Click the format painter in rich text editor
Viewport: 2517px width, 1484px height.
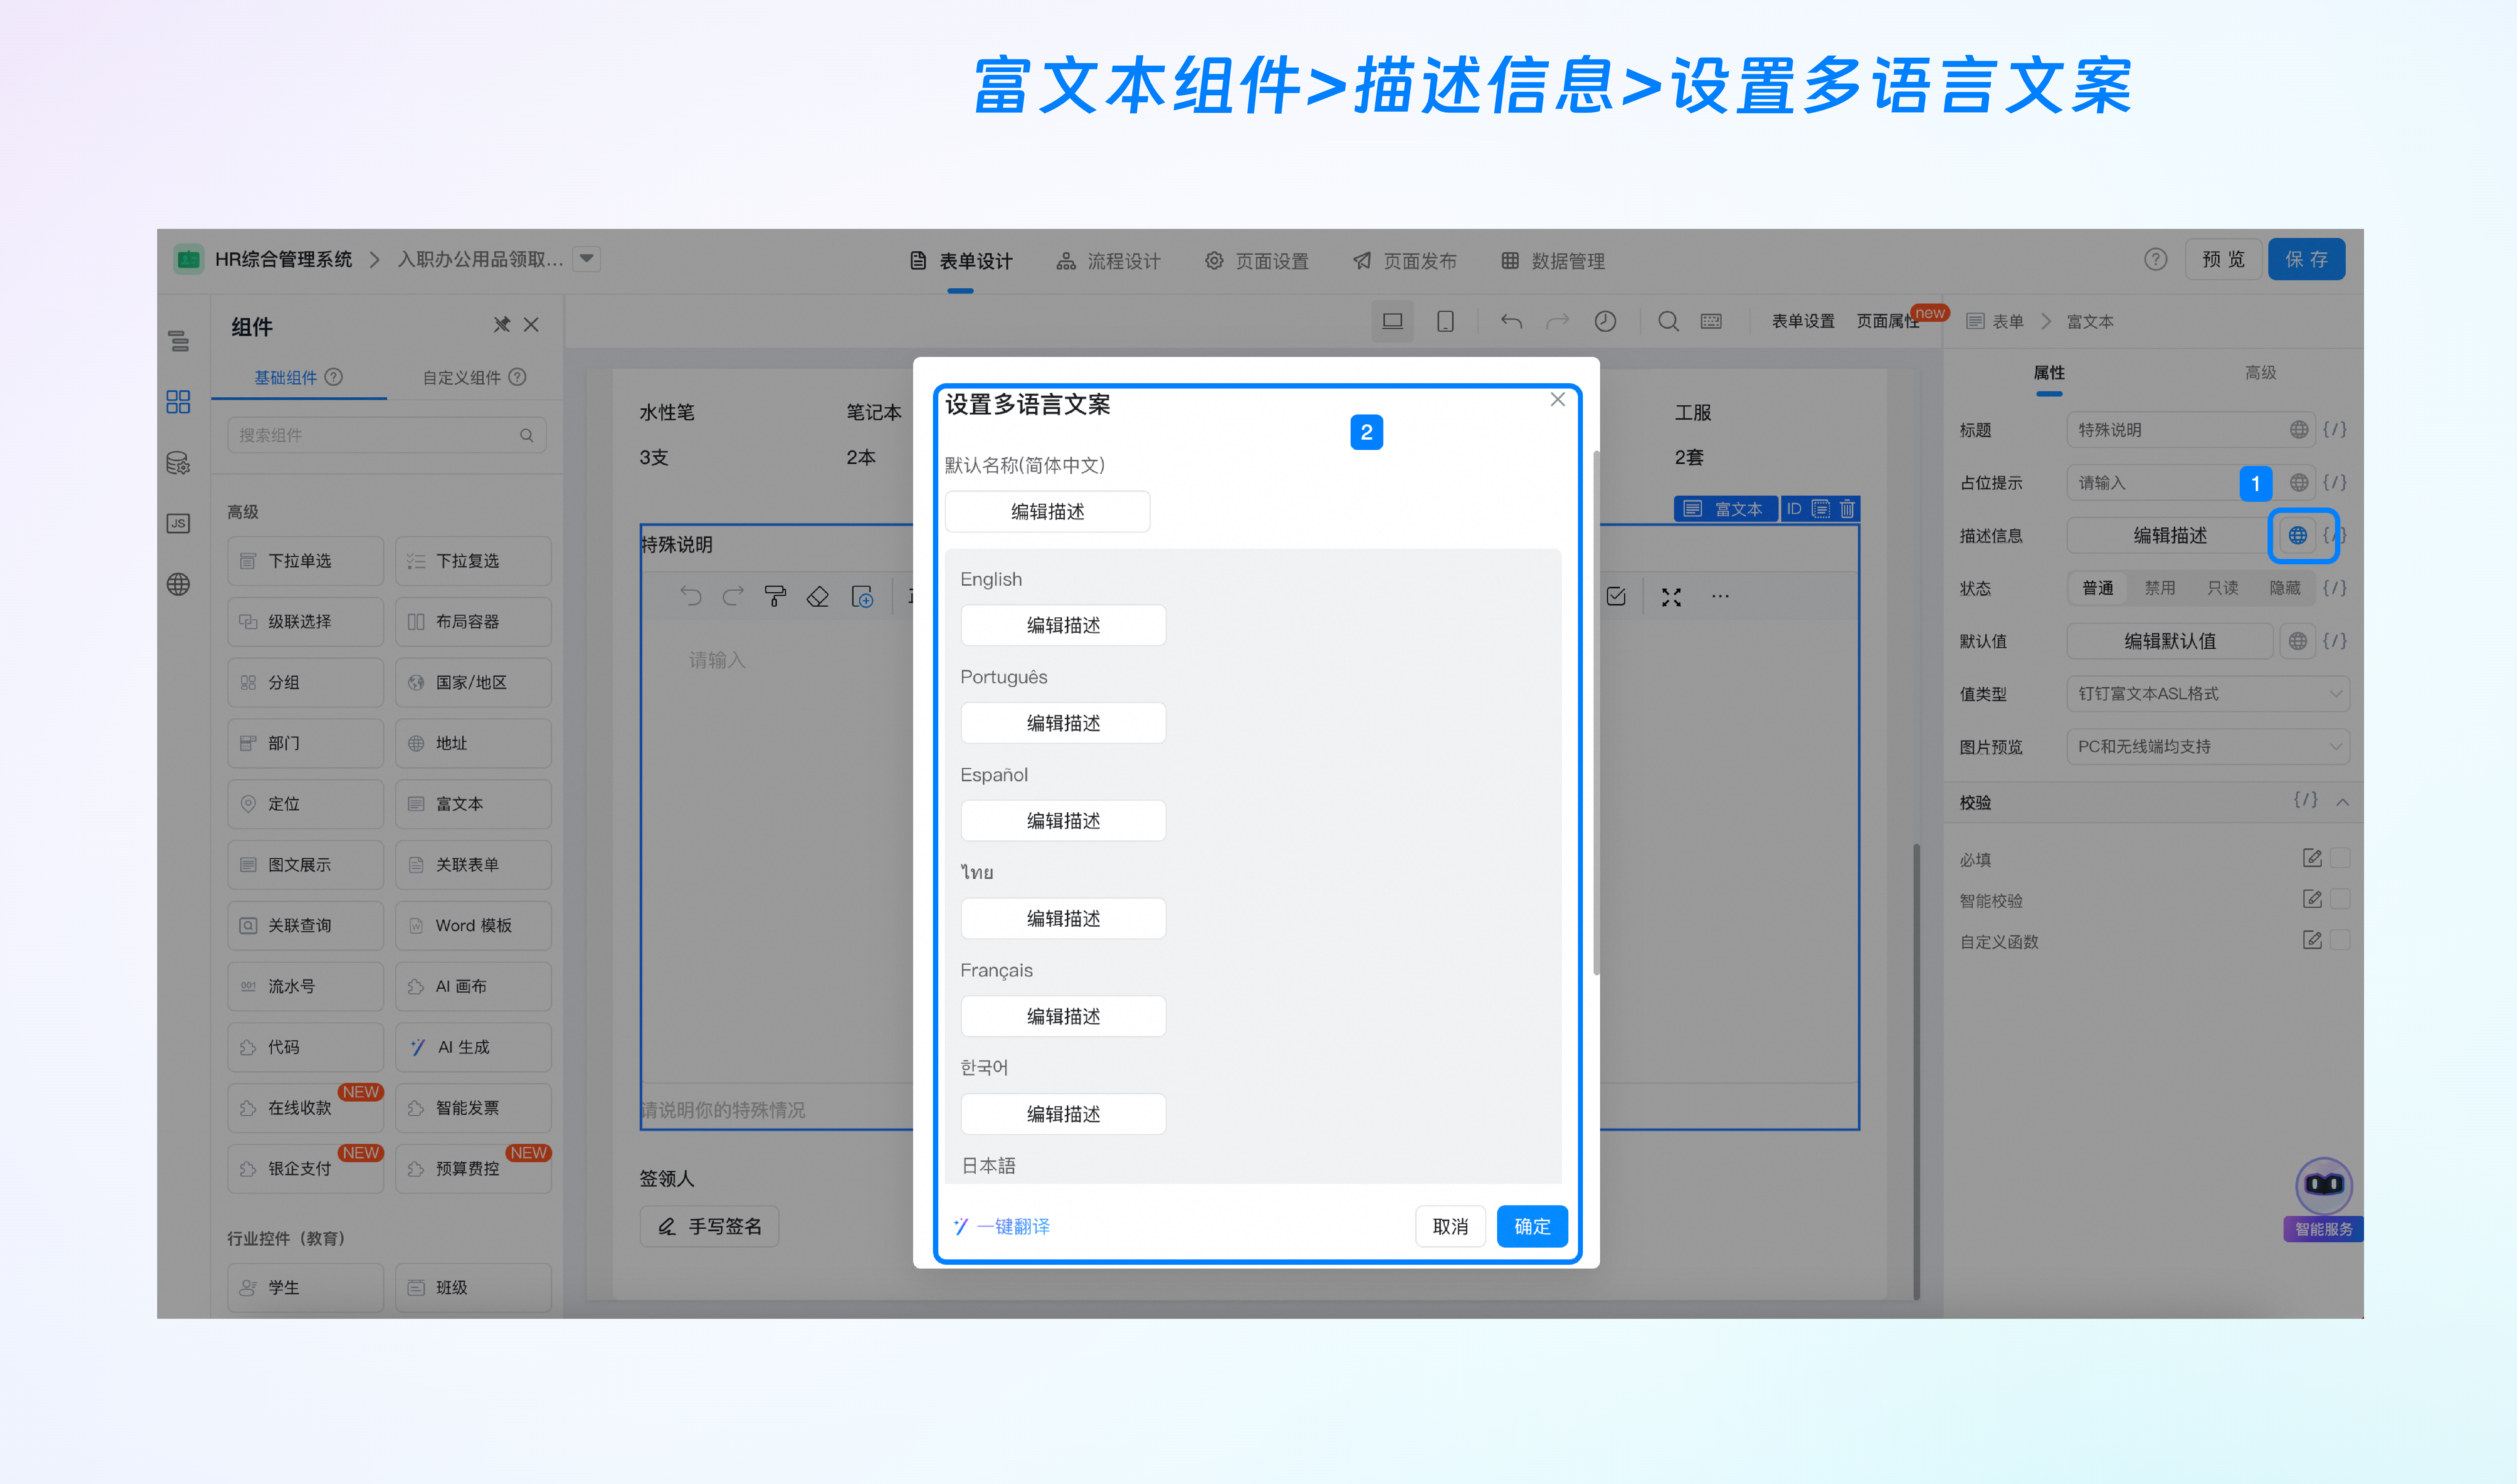pyautogui.click(x=775, y=597)
